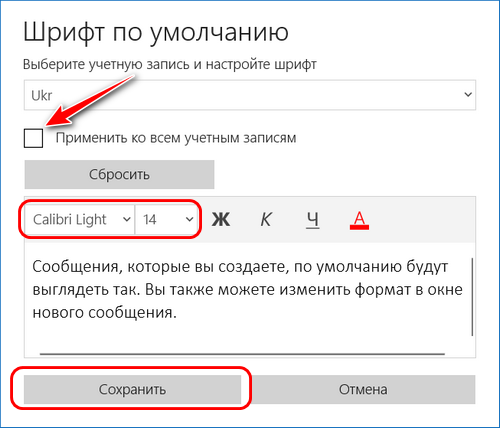Viewport: 500px width, 428px height.
Task: Toggle italic formatting (К)
Action: [x=266, y=219]
